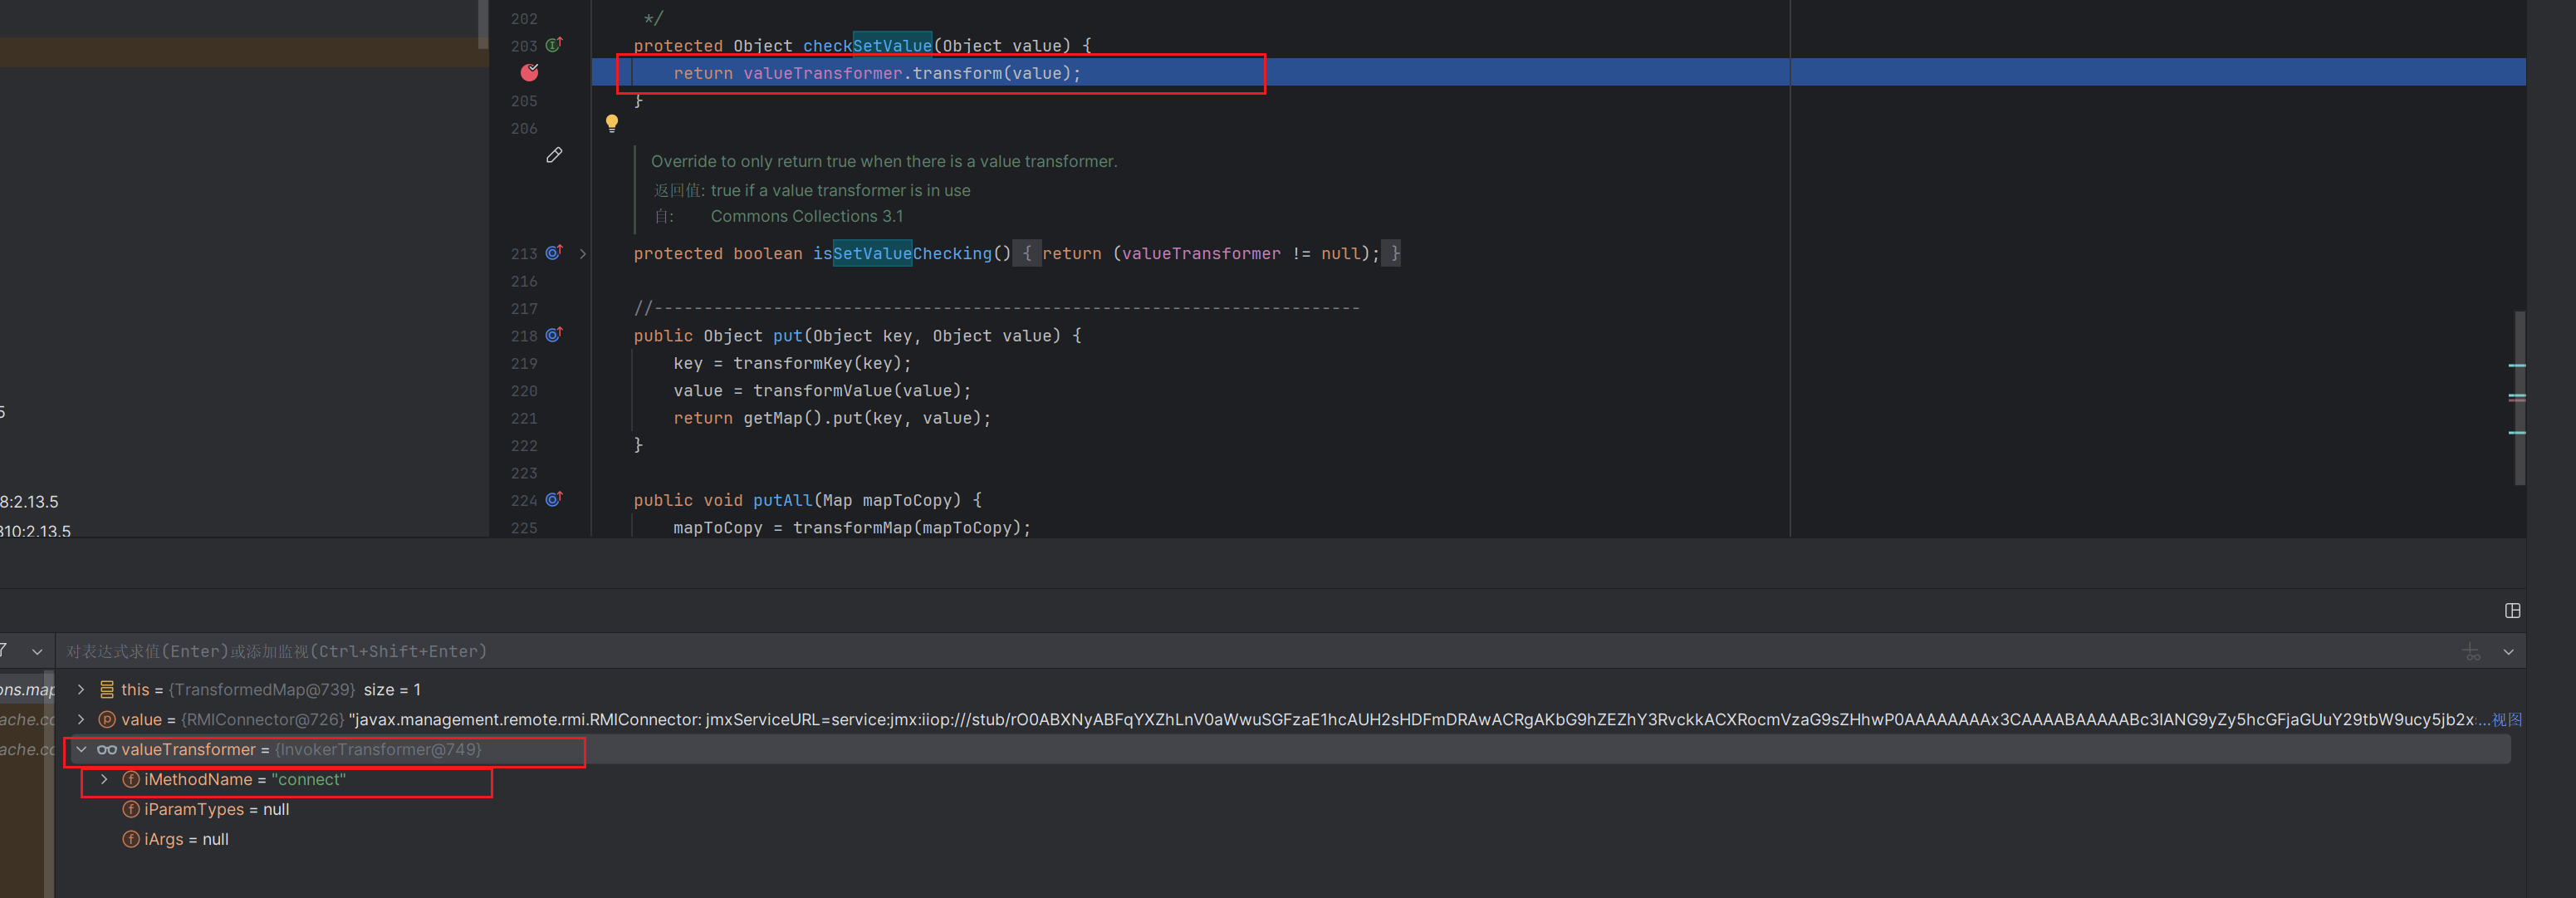Viewport: 2576px width, 898px height.
Task: Open the debugger layout settings icon
Action: [x=2512, y=611]
